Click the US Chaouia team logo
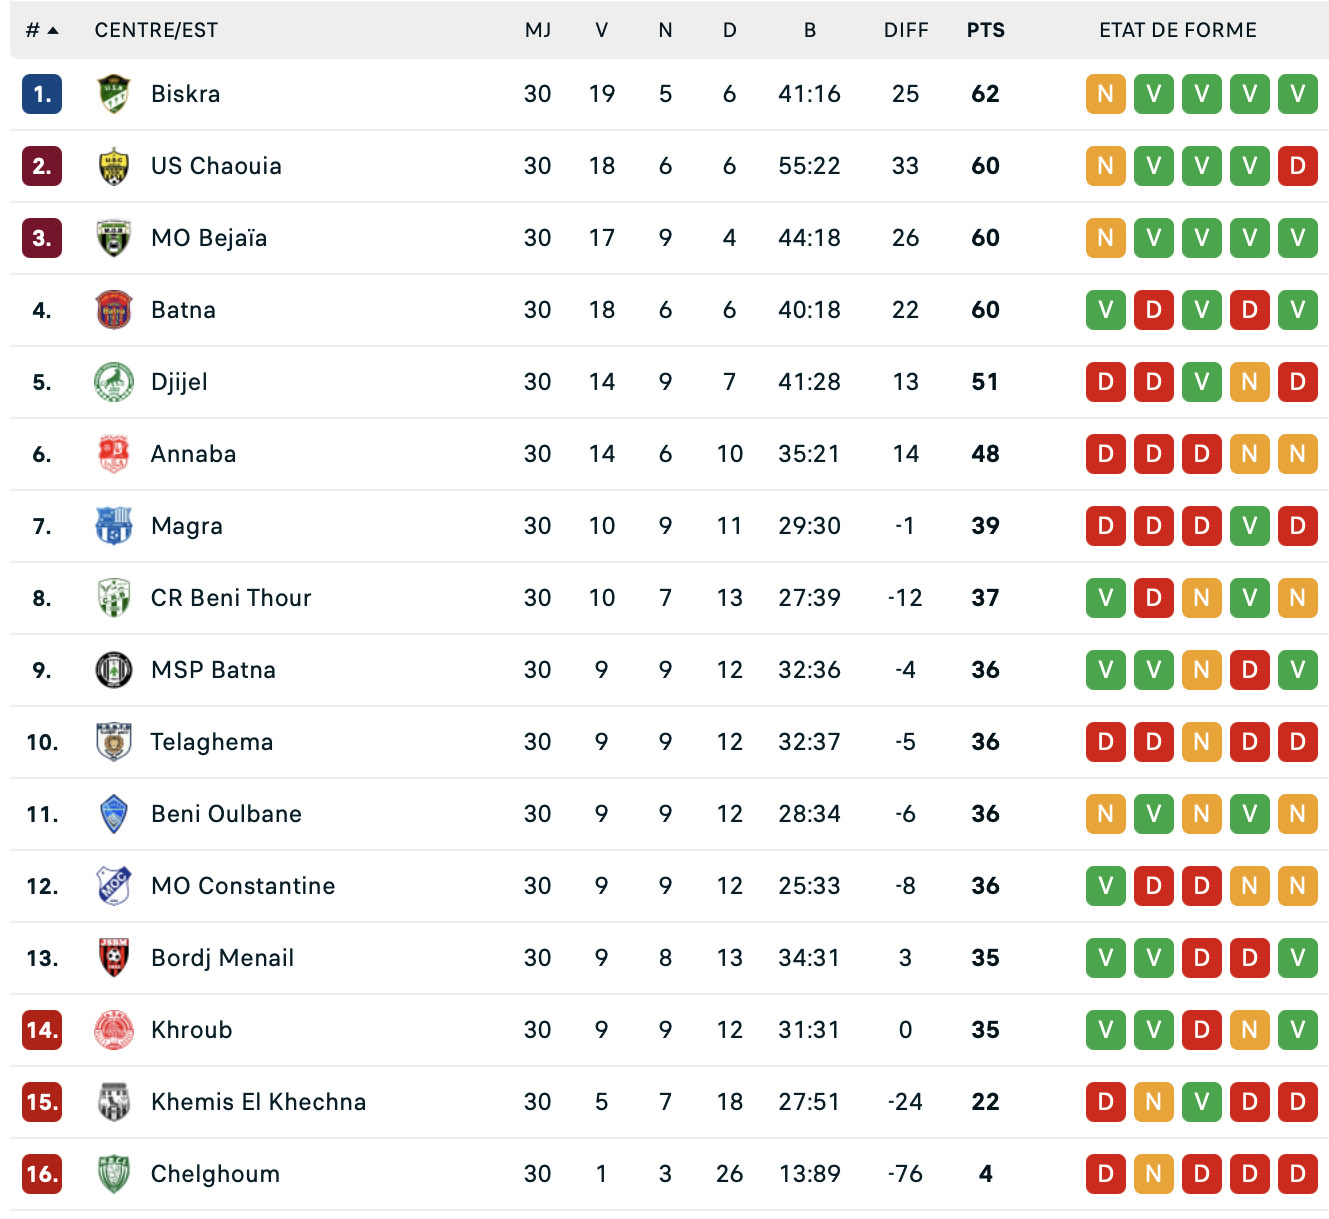 click(x=114, y=166)
